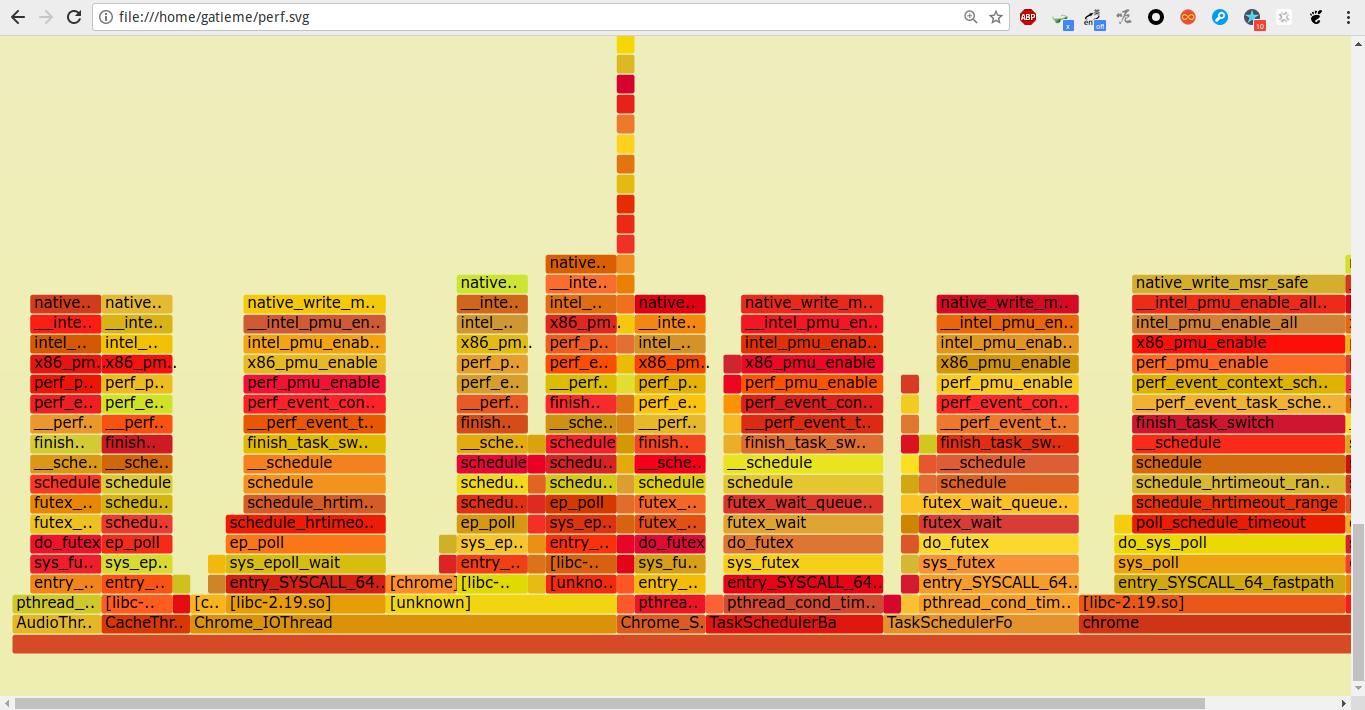Reload the perf.svg page
This screenshot has width=1365, height=710.
tap(74, 17)
